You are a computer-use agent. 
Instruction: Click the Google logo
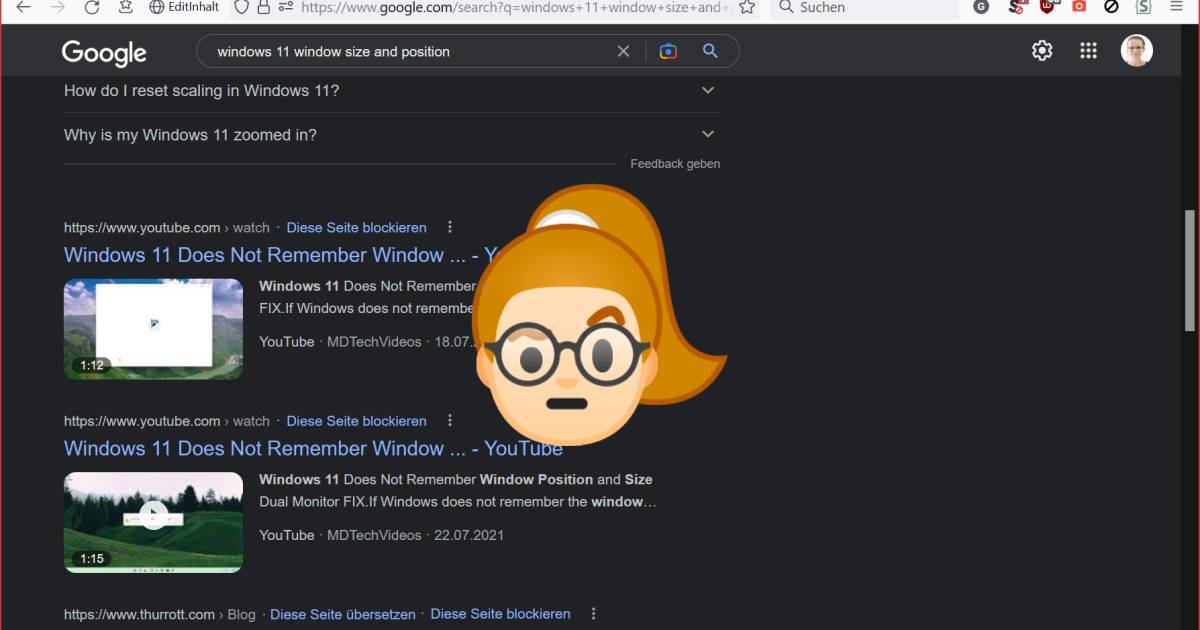(103, 52)
